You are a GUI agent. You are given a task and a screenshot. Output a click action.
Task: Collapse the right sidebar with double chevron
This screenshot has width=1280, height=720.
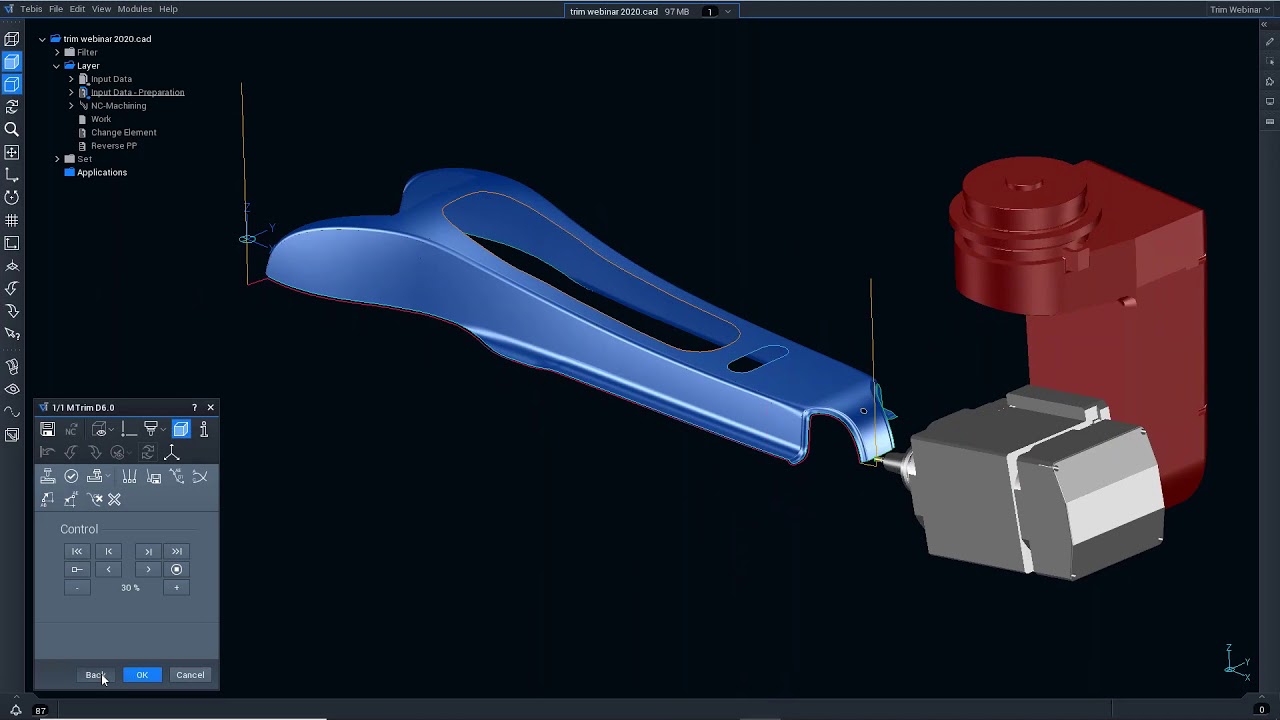[1264, 25]
